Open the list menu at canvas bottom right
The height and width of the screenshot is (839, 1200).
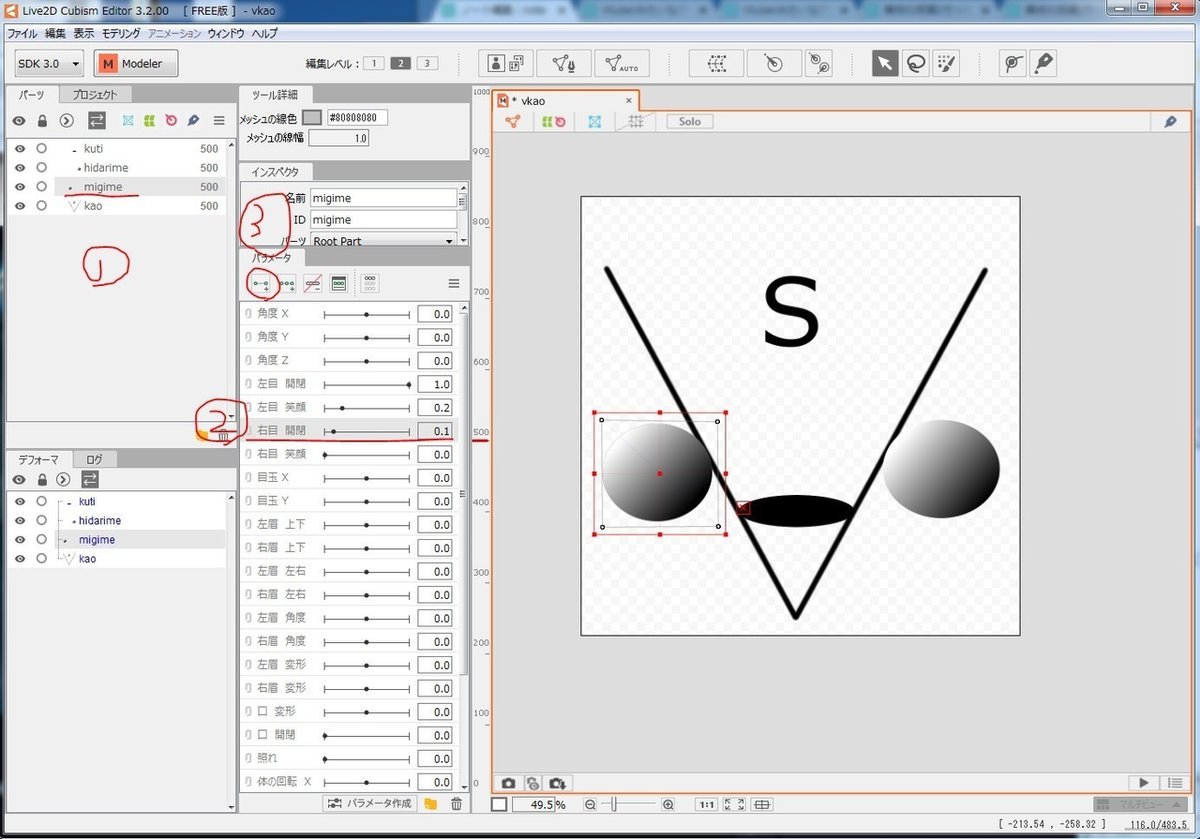pos(1174,782)
